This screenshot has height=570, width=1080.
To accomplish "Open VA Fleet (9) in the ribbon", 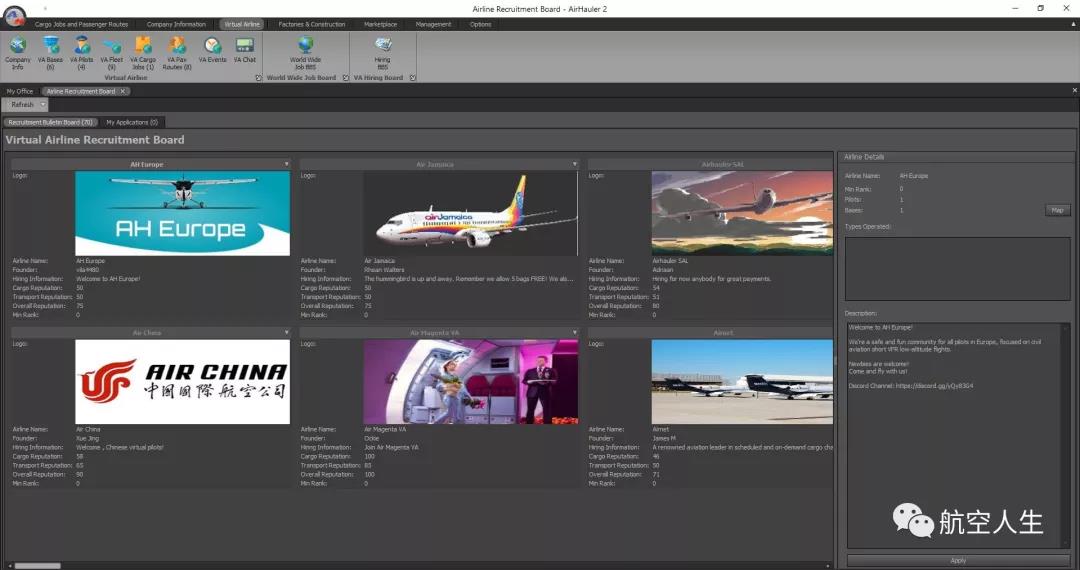I will [112, 53].
